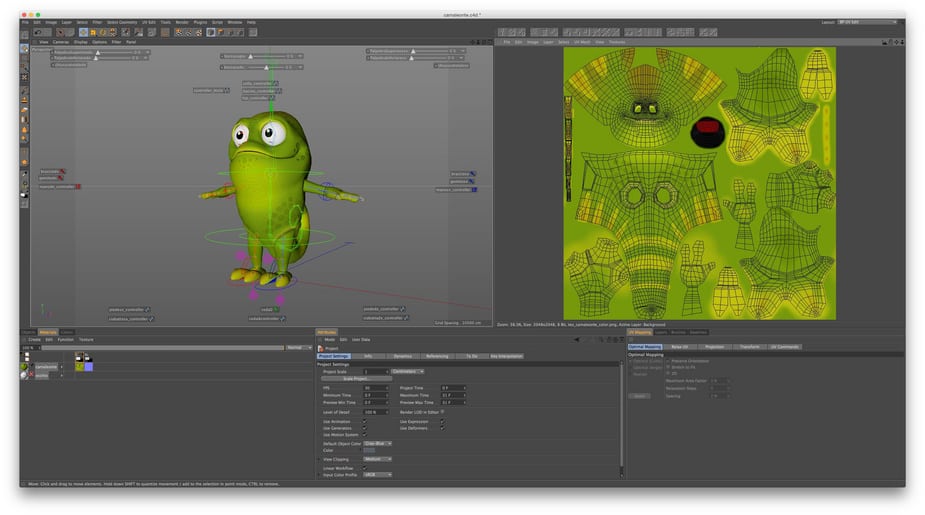Click the Spacing field in Optimal Mapping
Viewport: 925px width, 515px height.
720,396
